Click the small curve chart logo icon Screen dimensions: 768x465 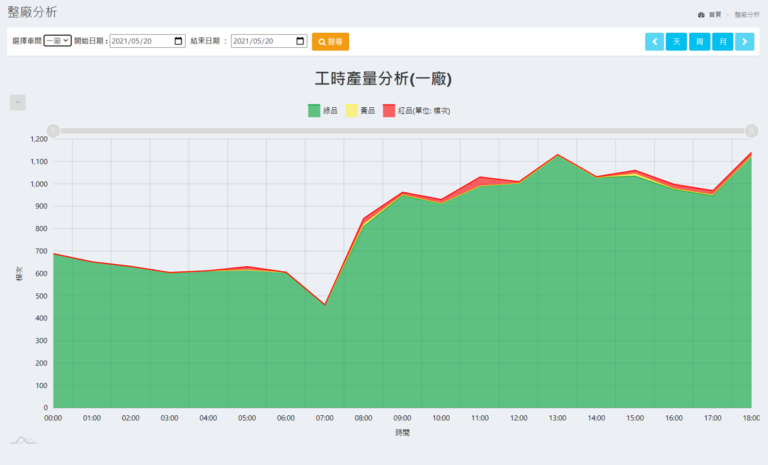click(24, 440)
